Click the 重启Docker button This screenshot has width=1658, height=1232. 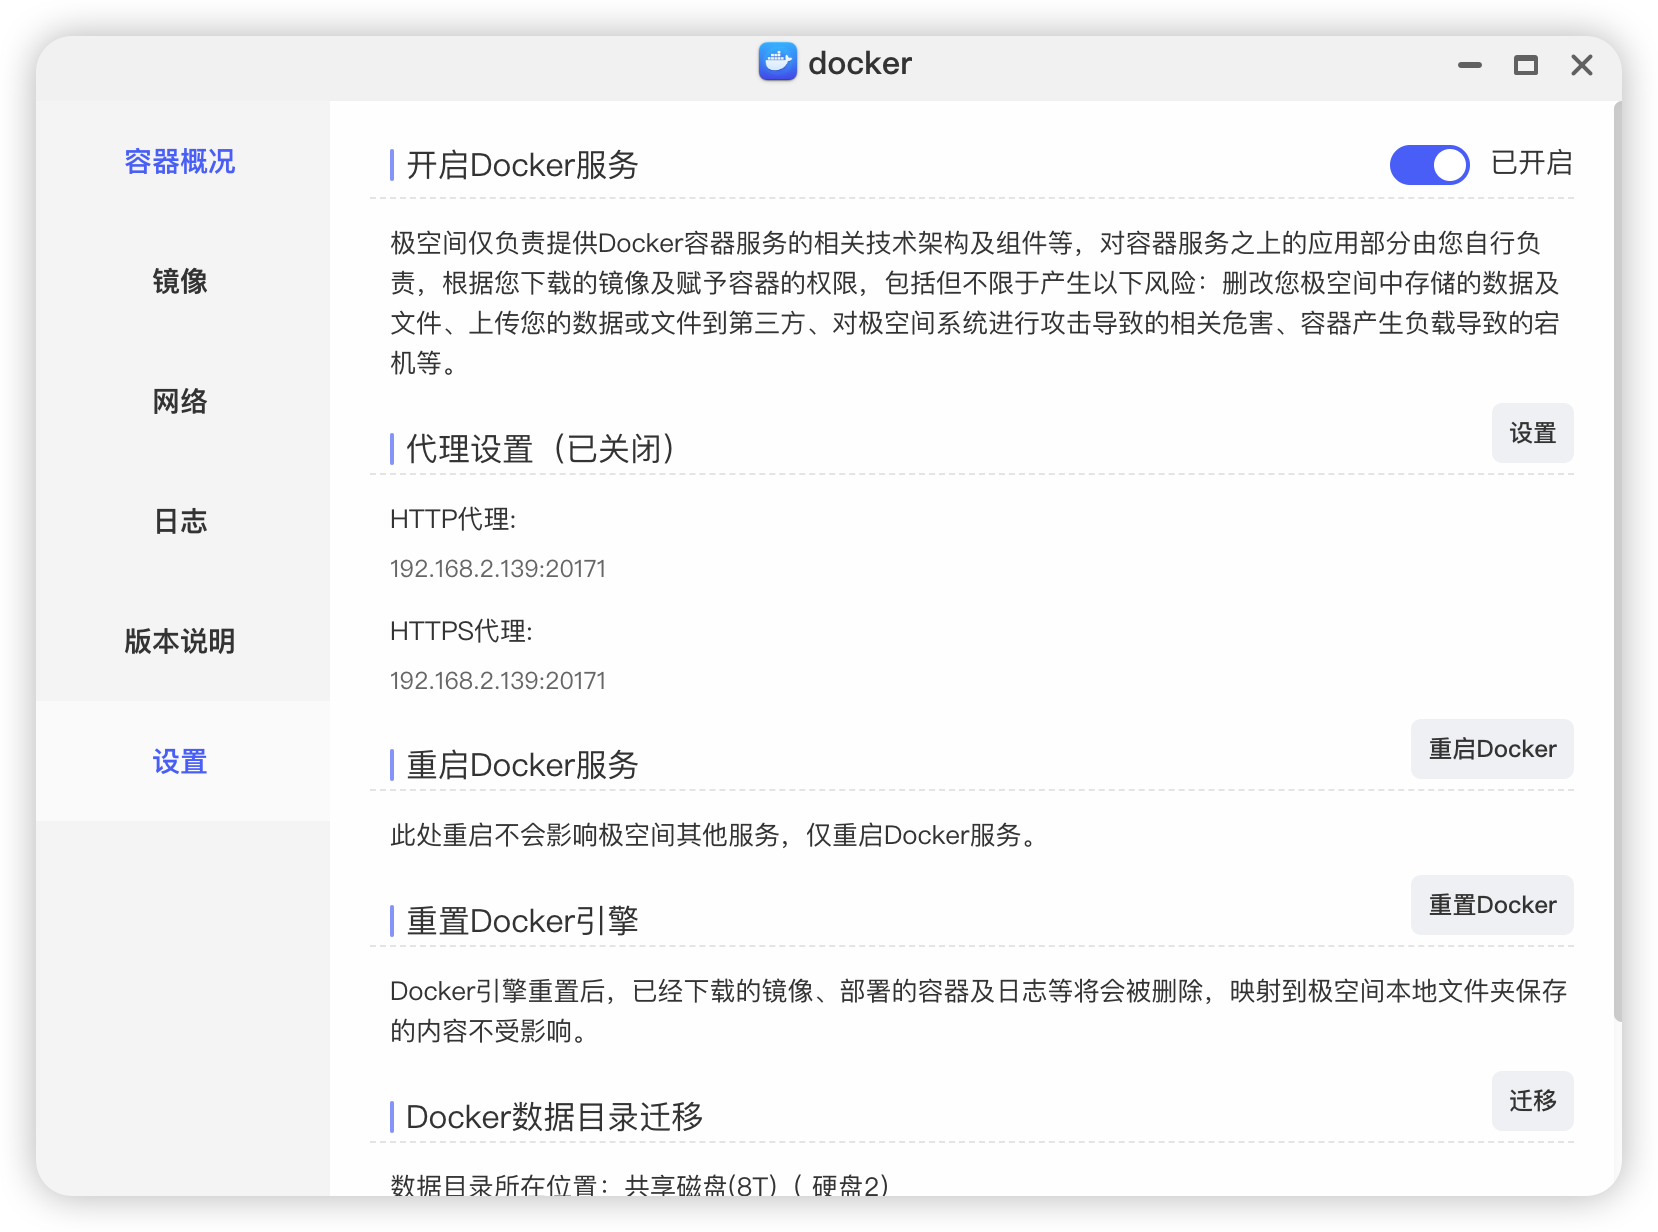pos(1492,749)
